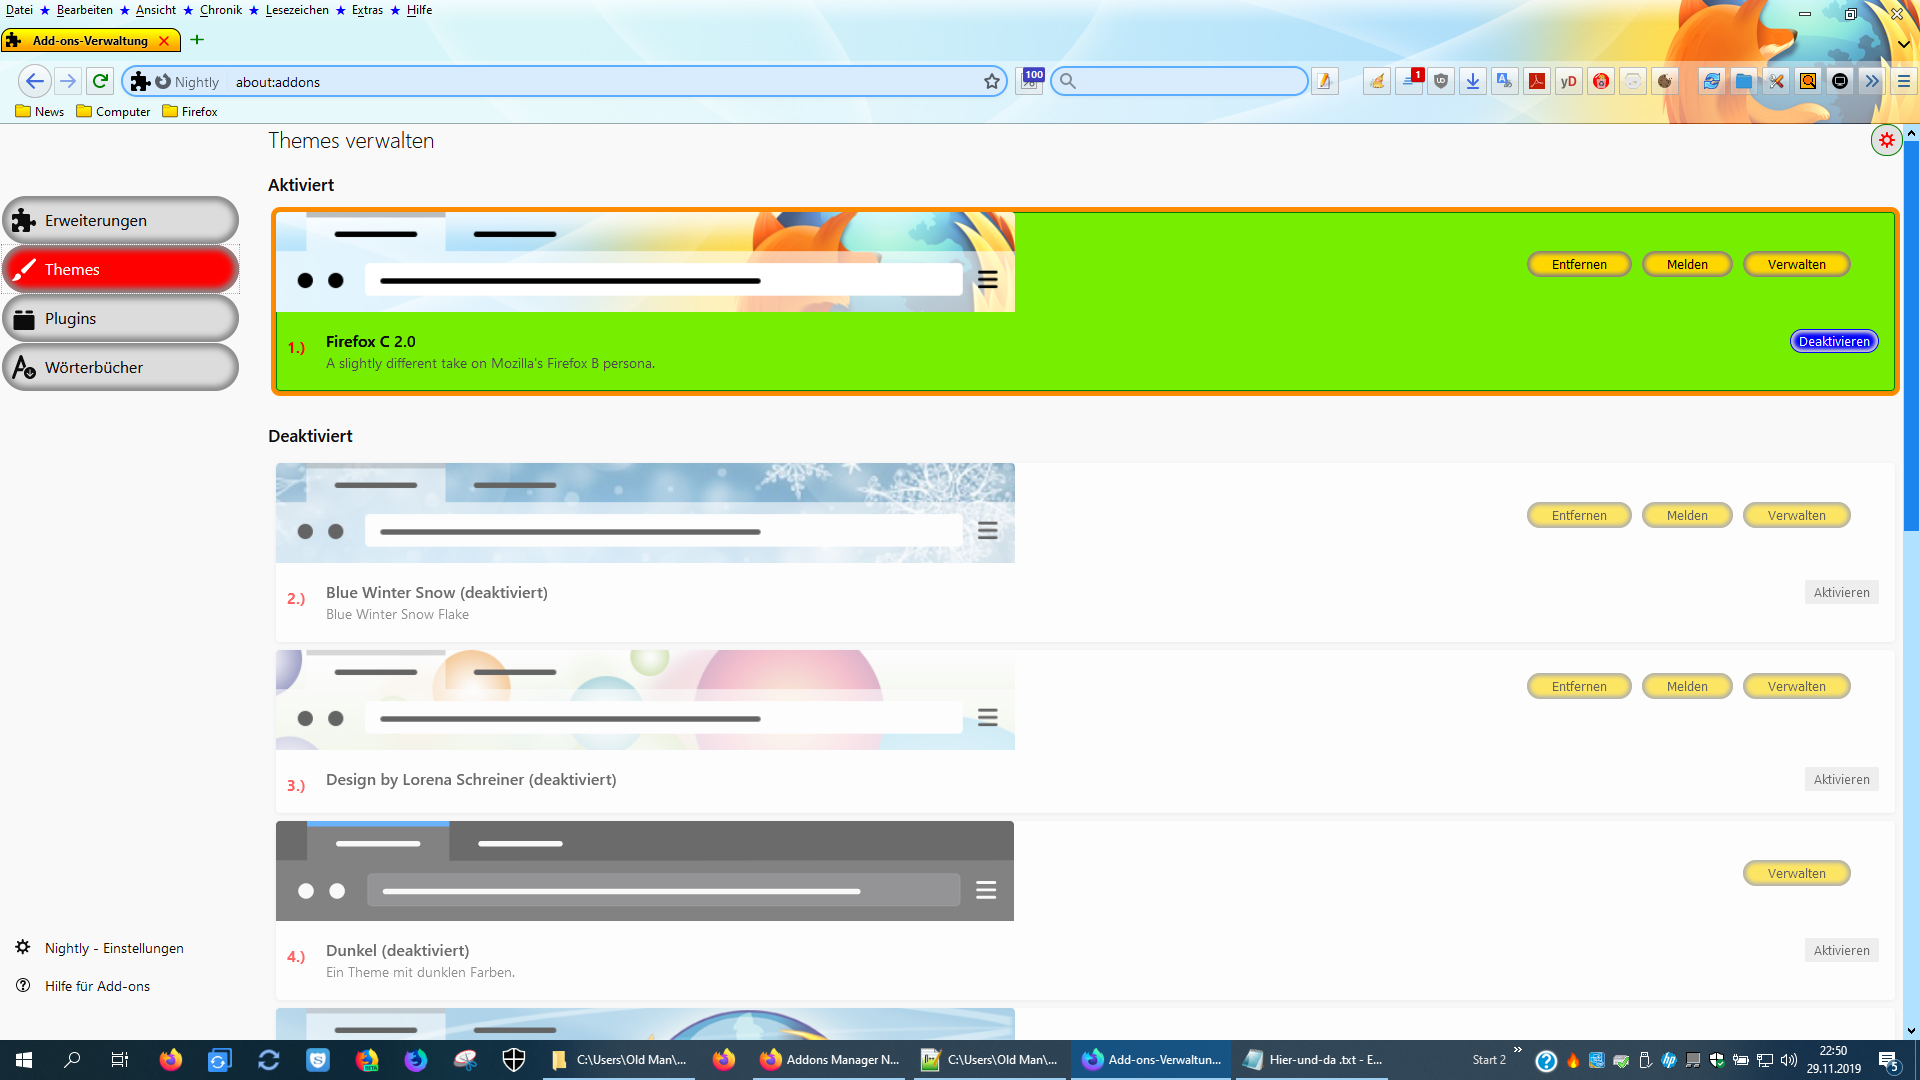
Task: Open the red gear add-on tools icon
Action: click(1886, 141)
